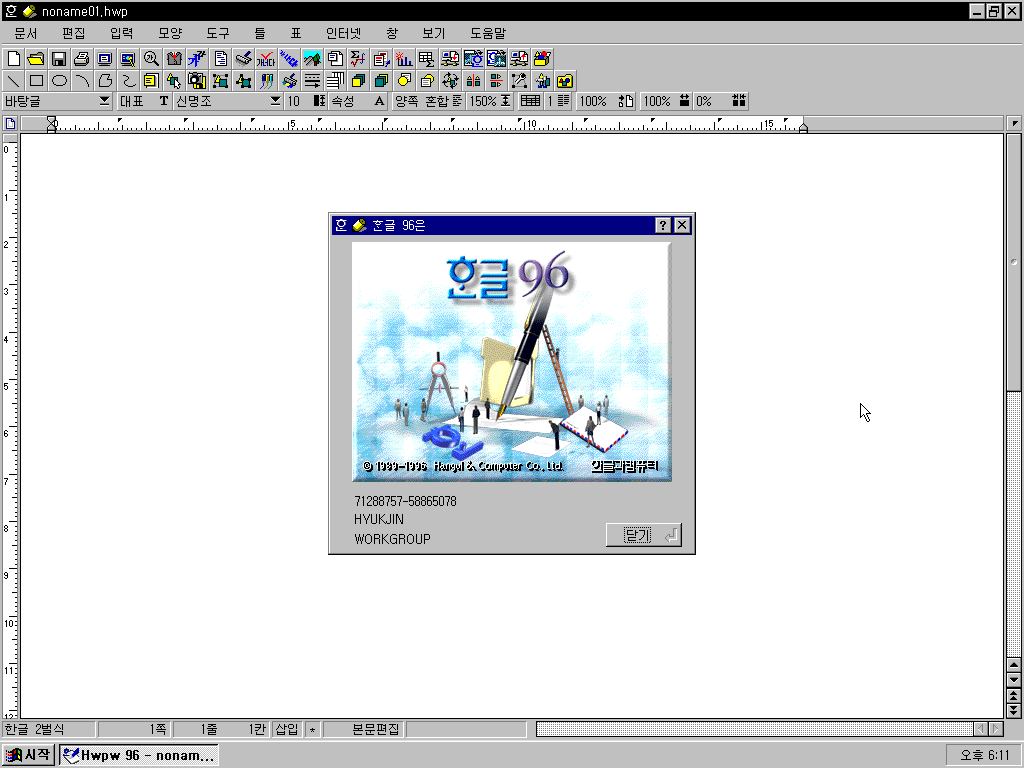
Task: Click the Save floppy disk icon
Action: click(x=59, y=59)
